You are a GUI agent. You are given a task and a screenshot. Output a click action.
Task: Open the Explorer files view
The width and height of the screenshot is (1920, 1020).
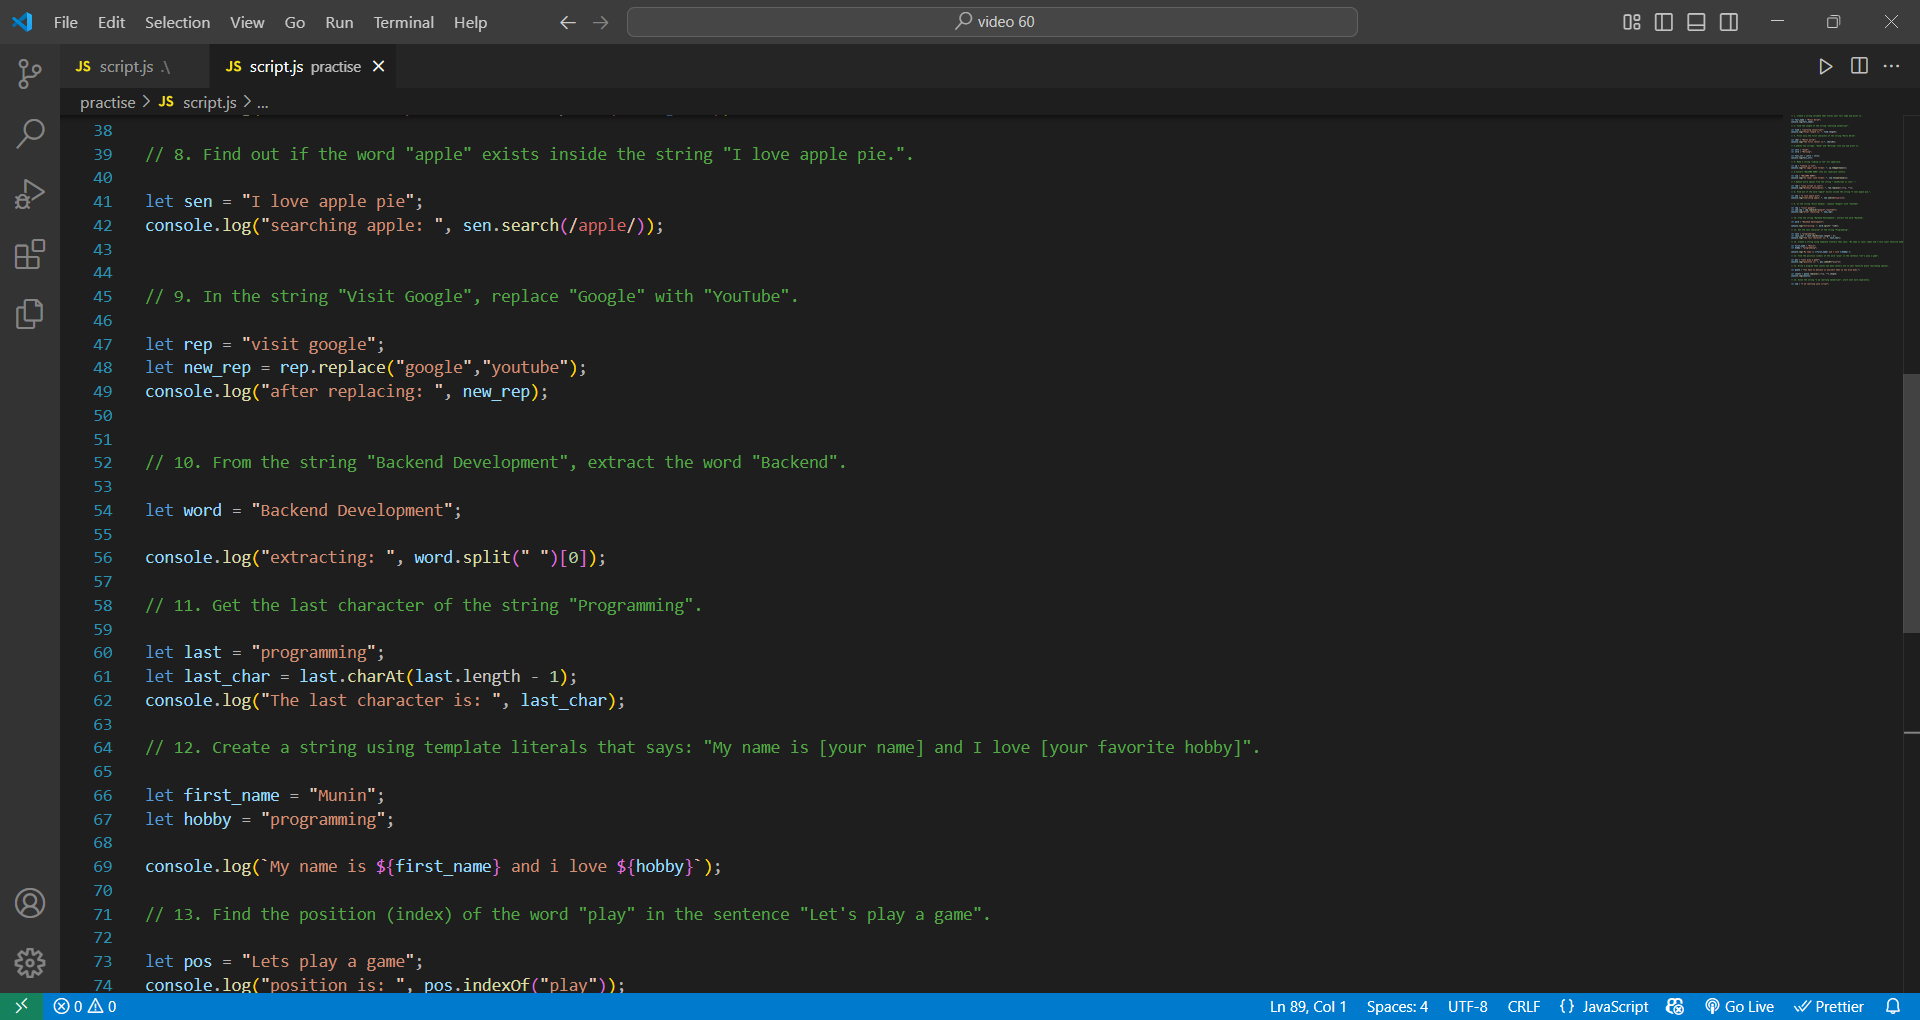click(30, 314)
